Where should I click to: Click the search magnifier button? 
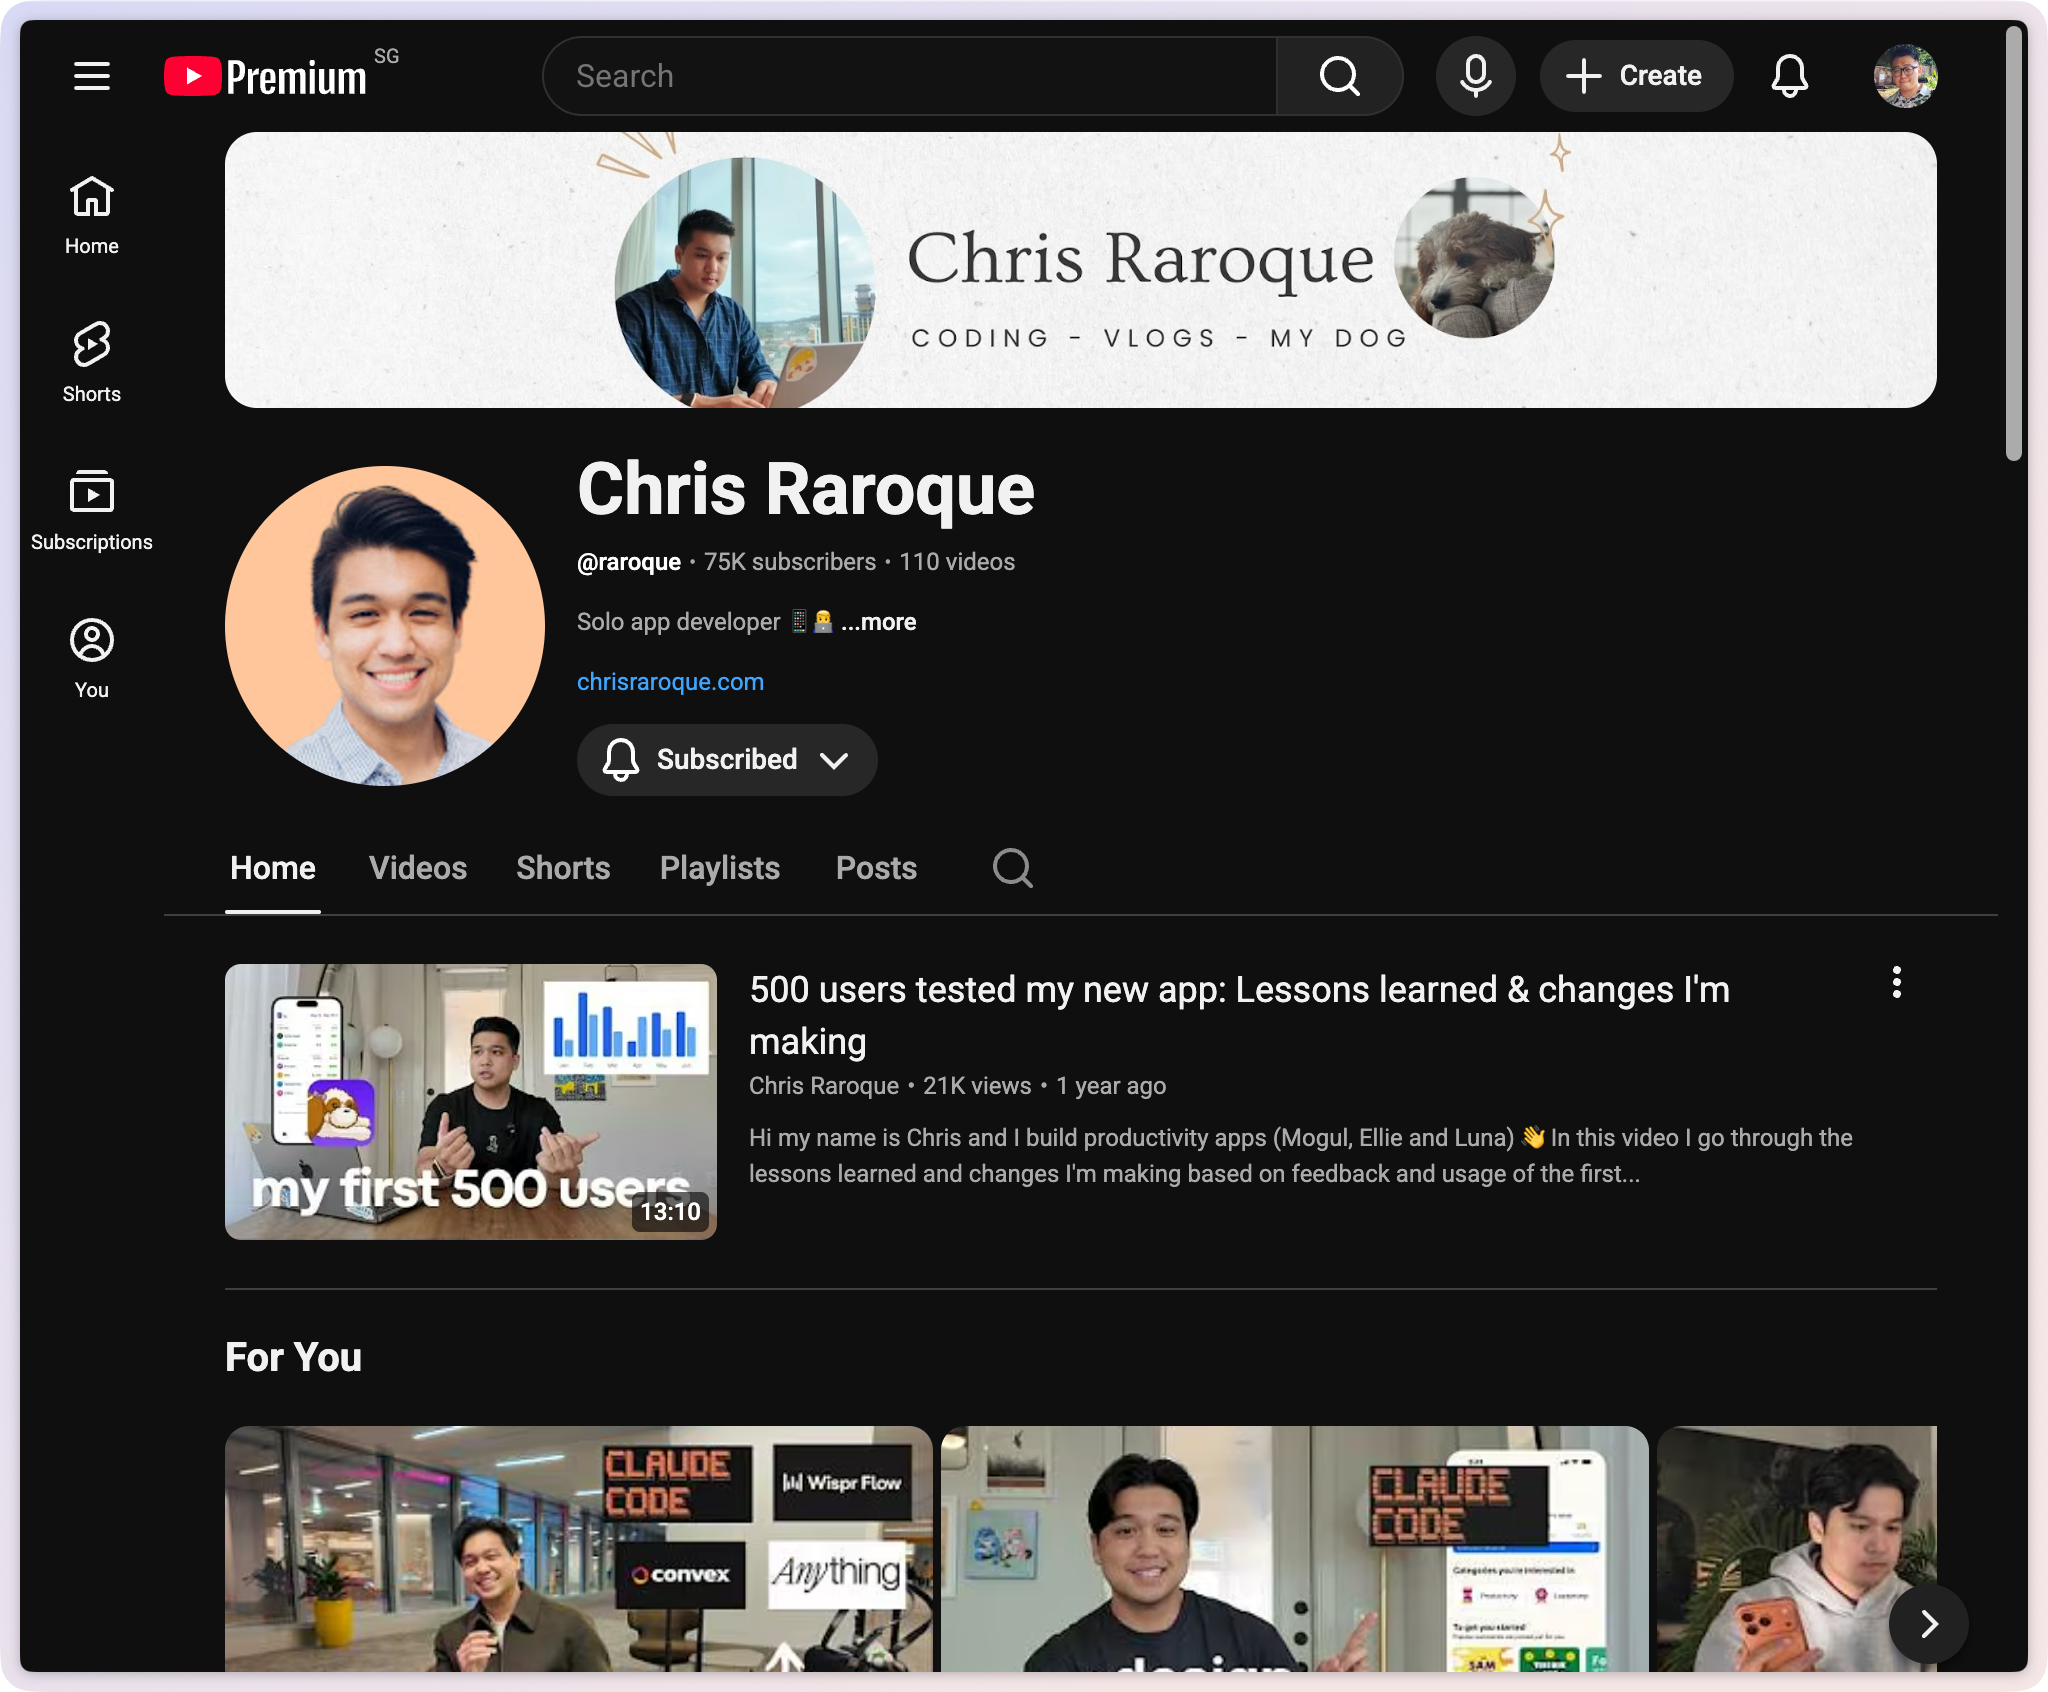tap(1338, 76)
